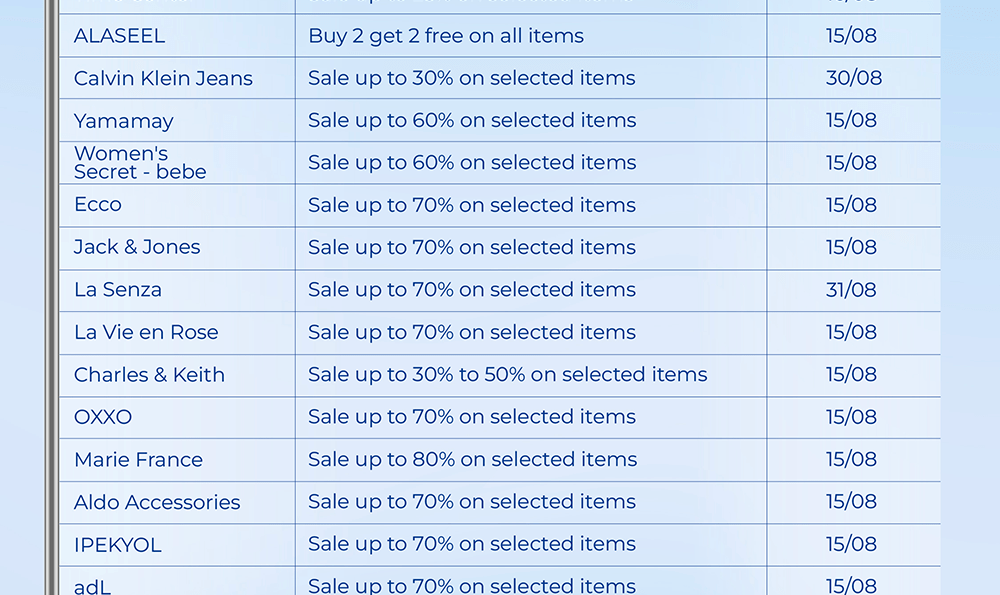Click the IPEKYOL brand name
This screenshot has height=595, width=1000.
point(117,545)
